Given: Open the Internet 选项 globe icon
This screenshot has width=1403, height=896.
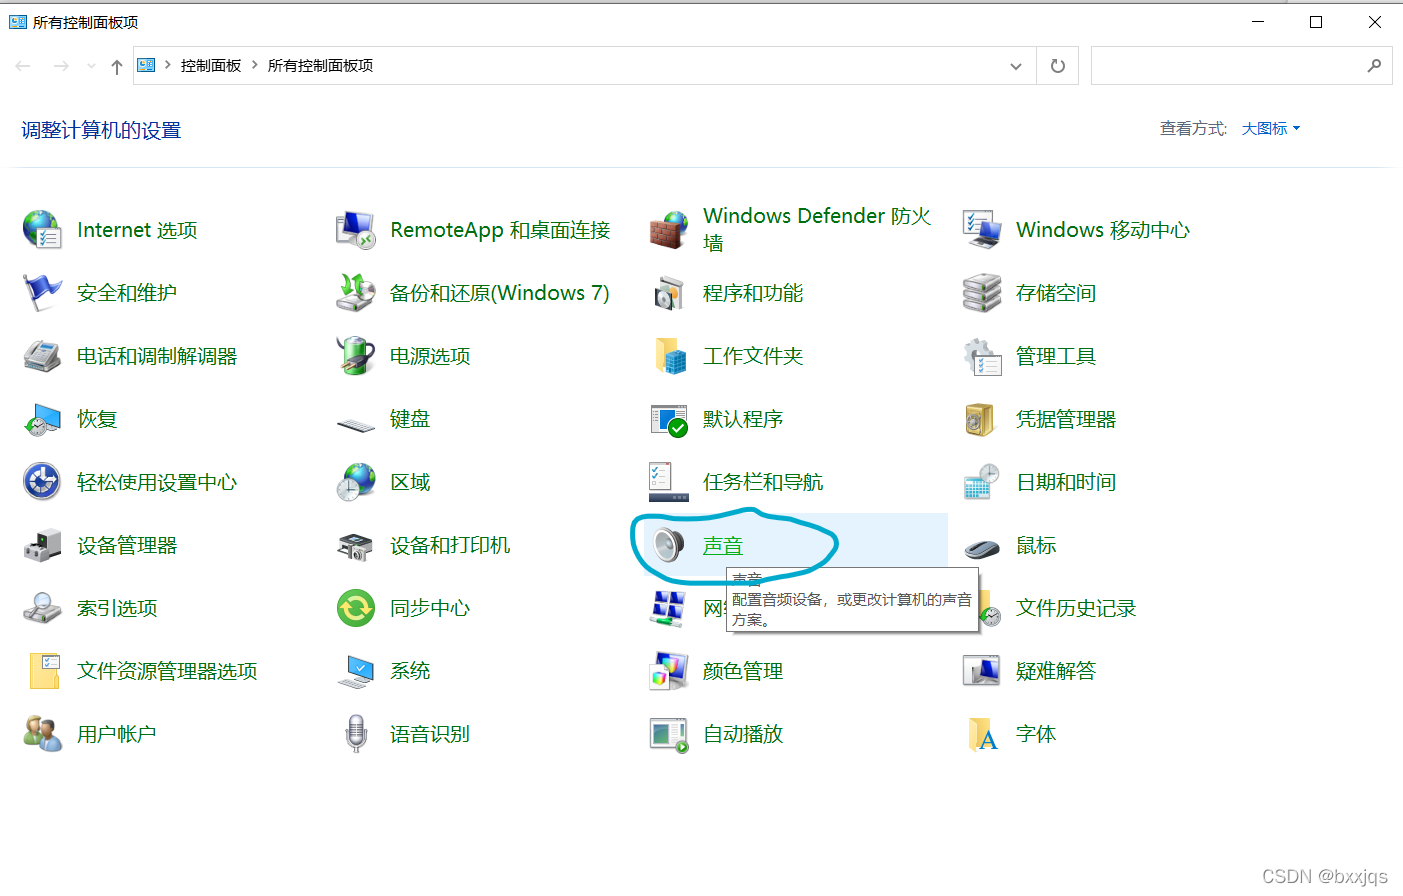Looking at the screenshot, I should (x=42, y=230).
